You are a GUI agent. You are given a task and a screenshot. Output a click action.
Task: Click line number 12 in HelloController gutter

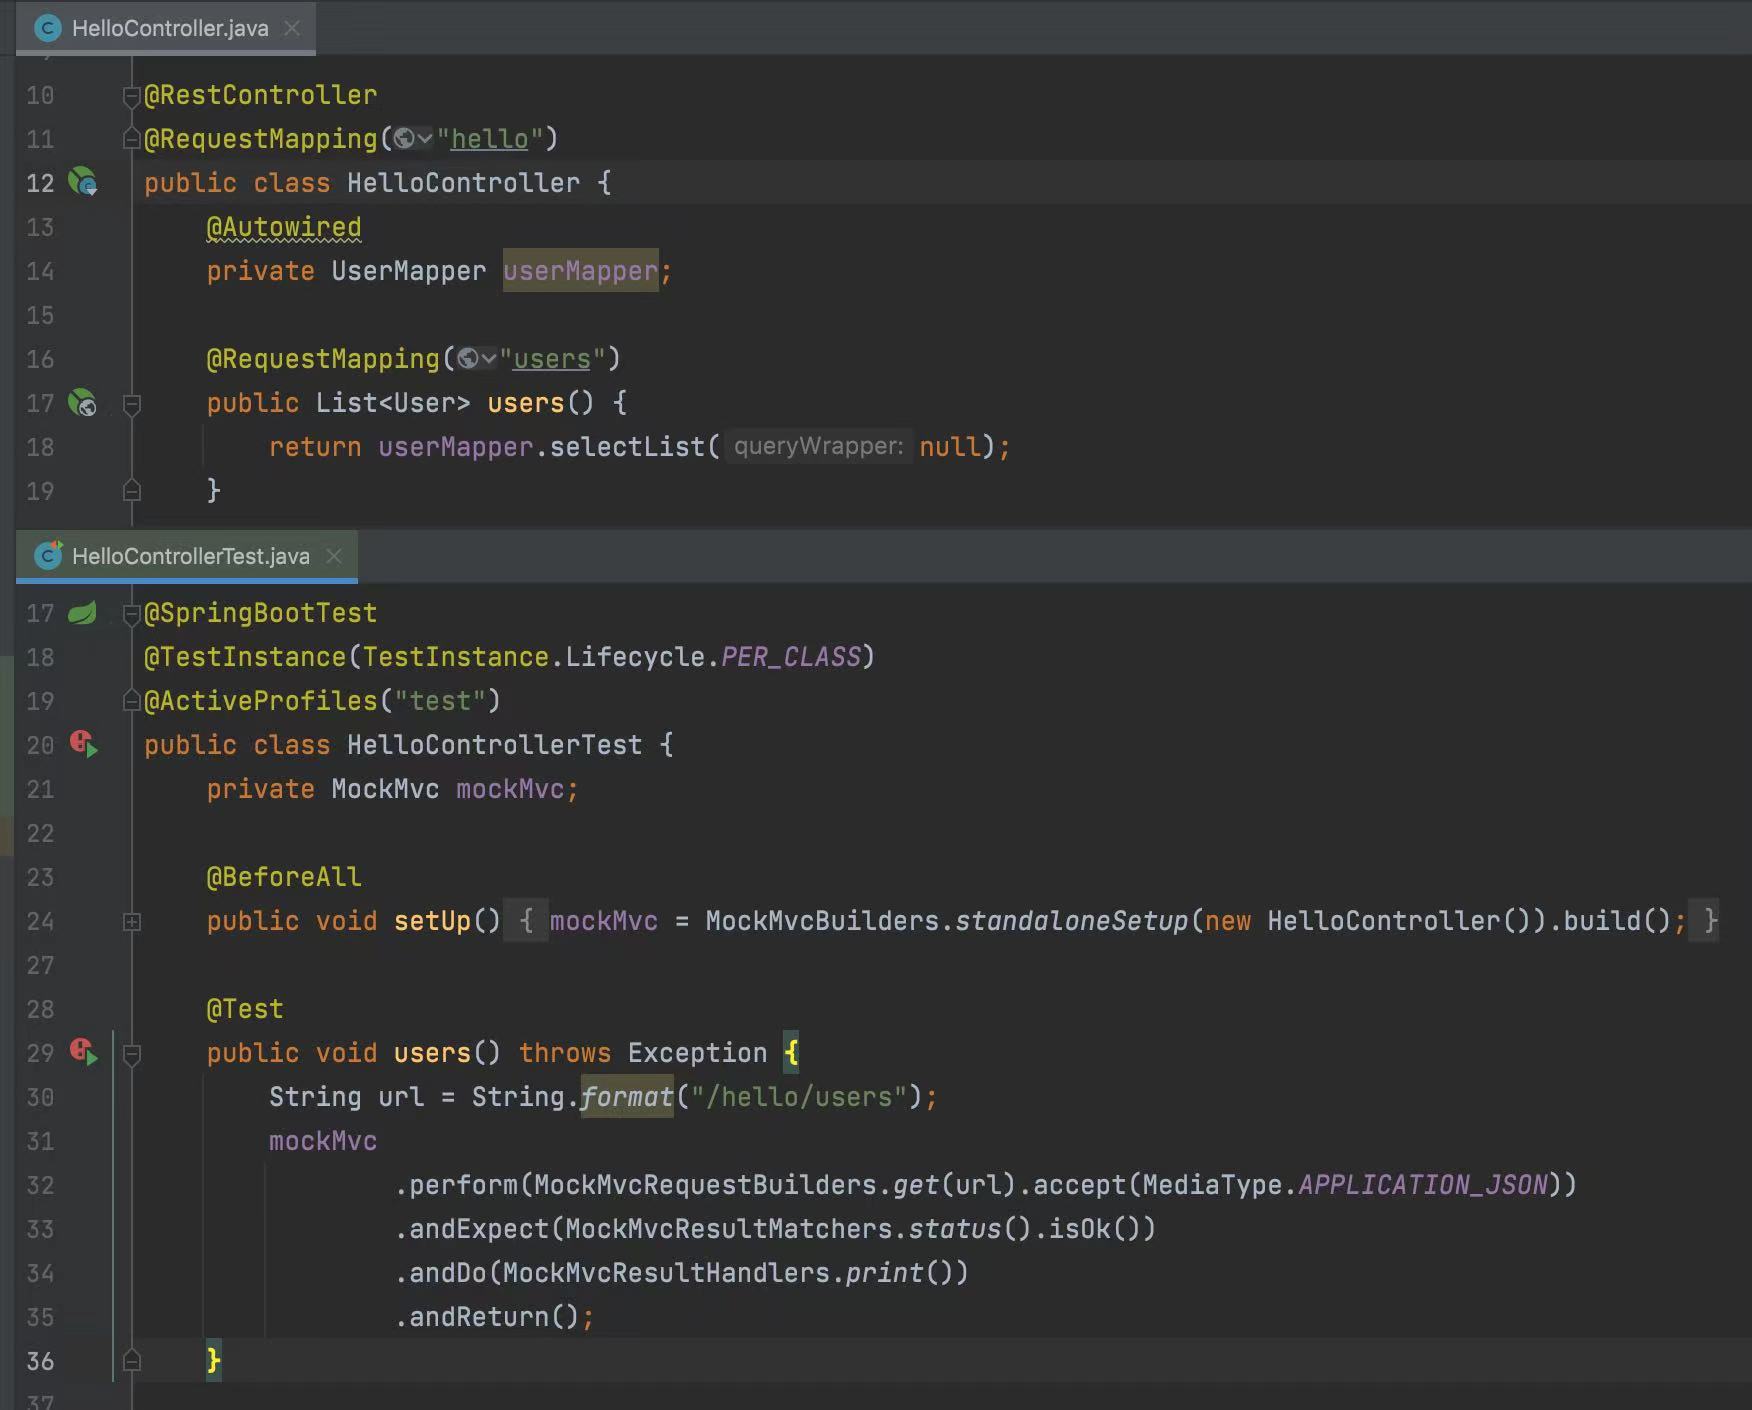pos(40,183)
